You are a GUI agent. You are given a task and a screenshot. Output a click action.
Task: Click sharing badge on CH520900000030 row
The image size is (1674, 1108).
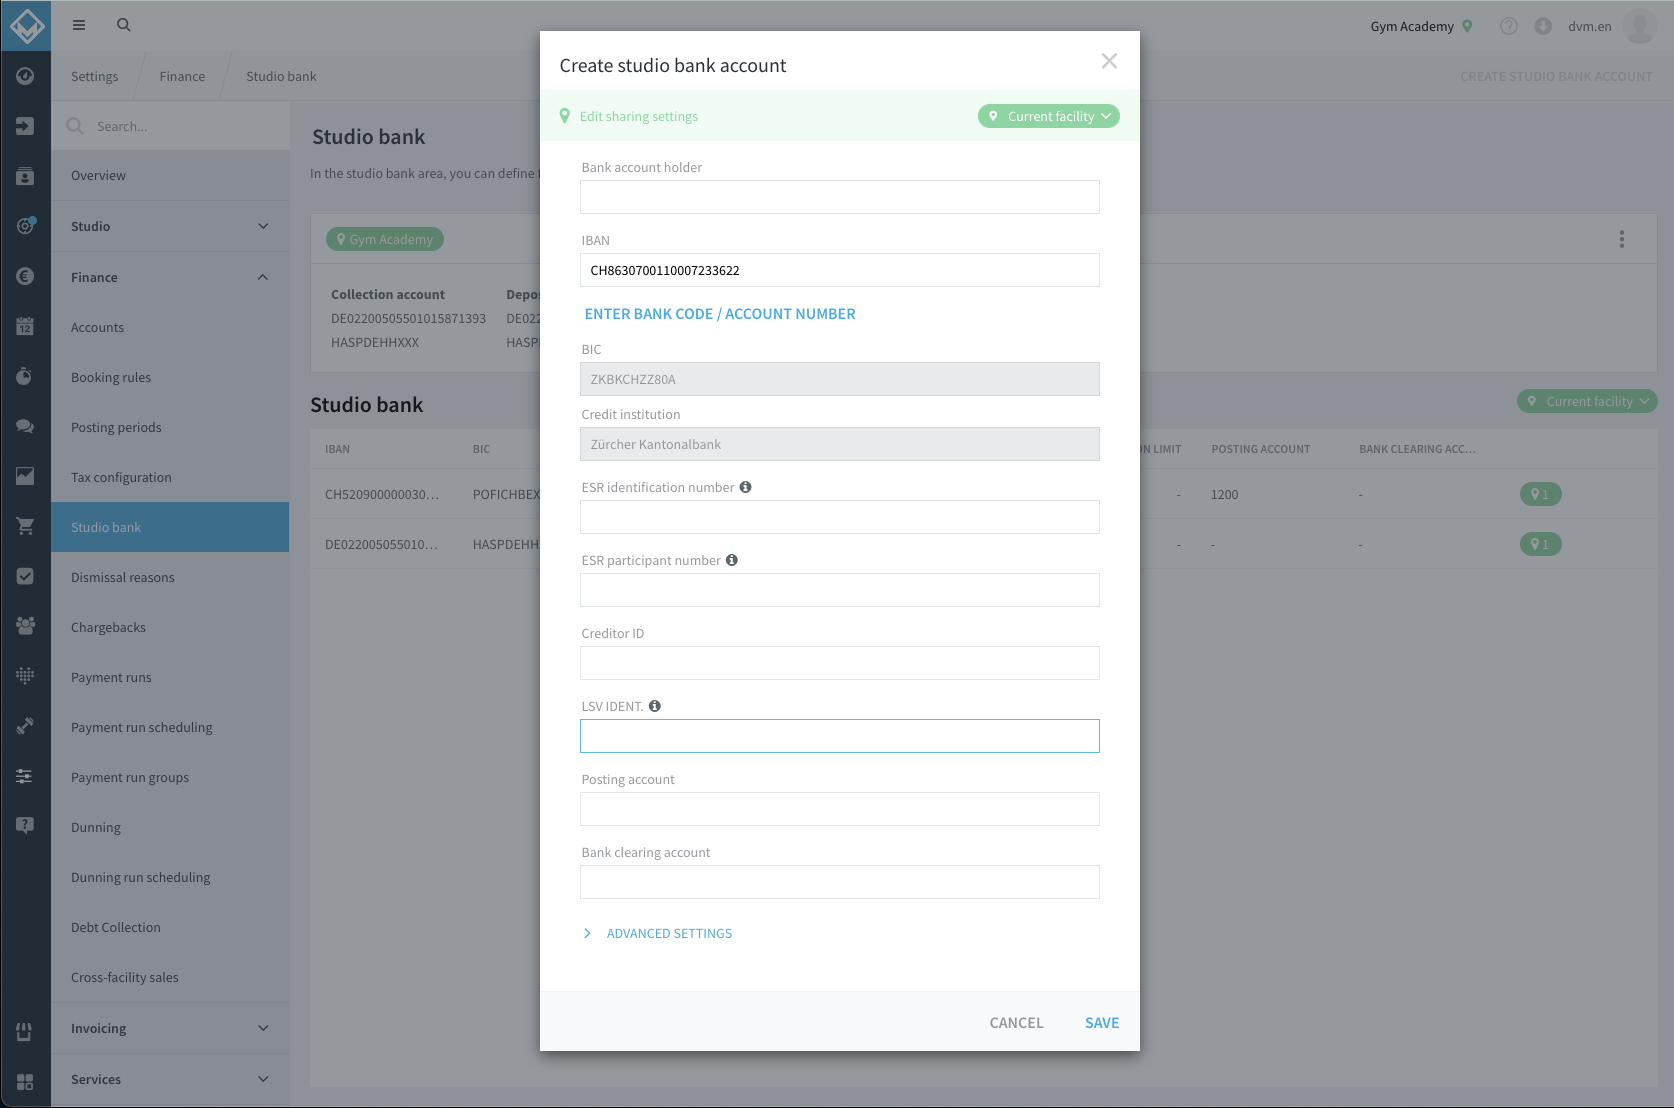click(1540, 494)
